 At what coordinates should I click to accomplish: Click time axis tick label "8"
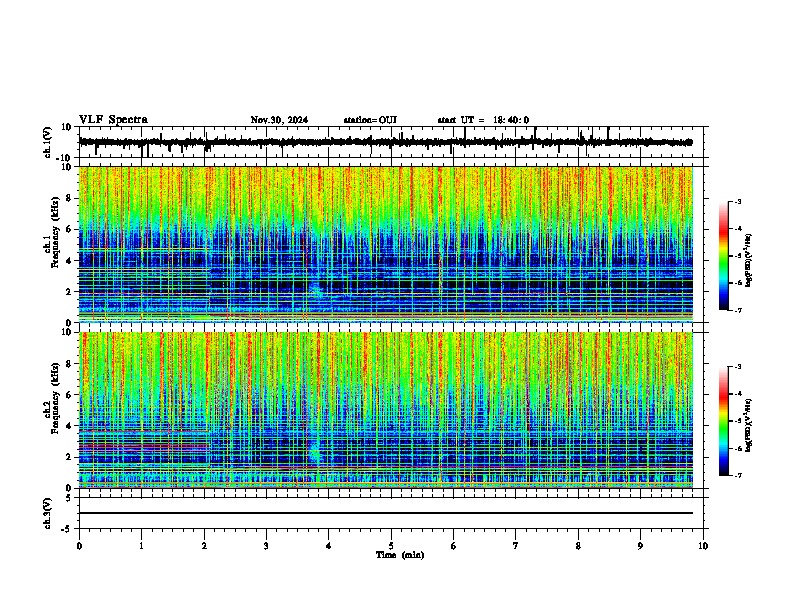click(578, 546)
